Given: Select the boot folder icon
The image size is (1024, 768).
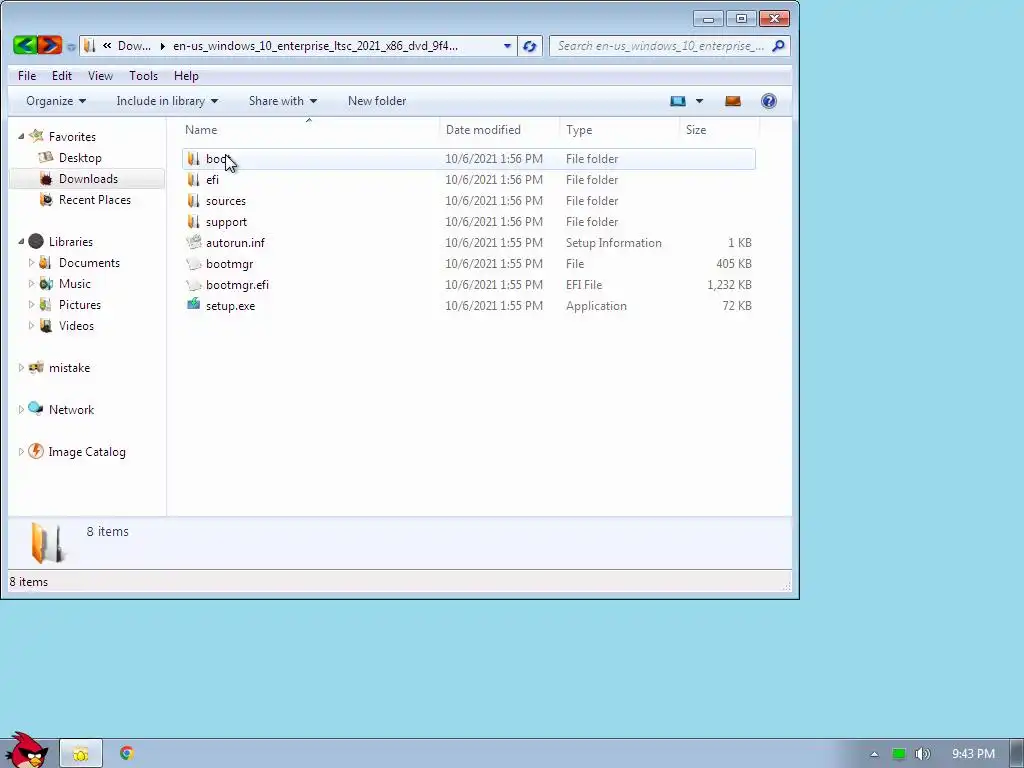Looking at the screenshot, I should [193, 159].
